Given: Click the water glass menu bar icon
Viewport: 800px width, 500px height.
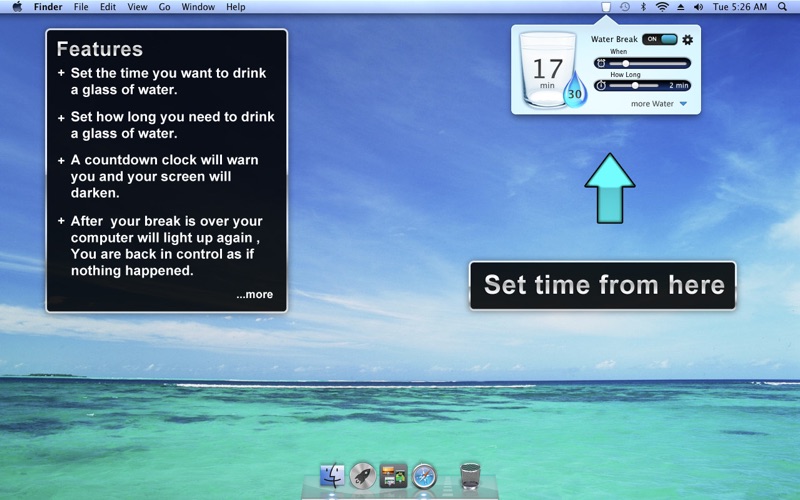Looking at the screenshot, I should click(606, 7).
